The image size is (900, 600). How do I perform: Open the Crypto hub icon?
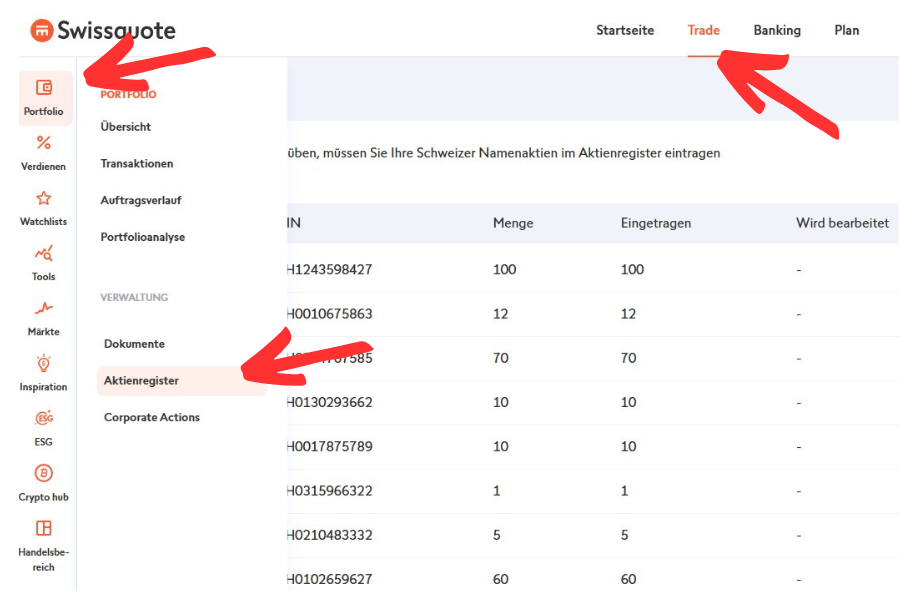[x=44, y=474]
